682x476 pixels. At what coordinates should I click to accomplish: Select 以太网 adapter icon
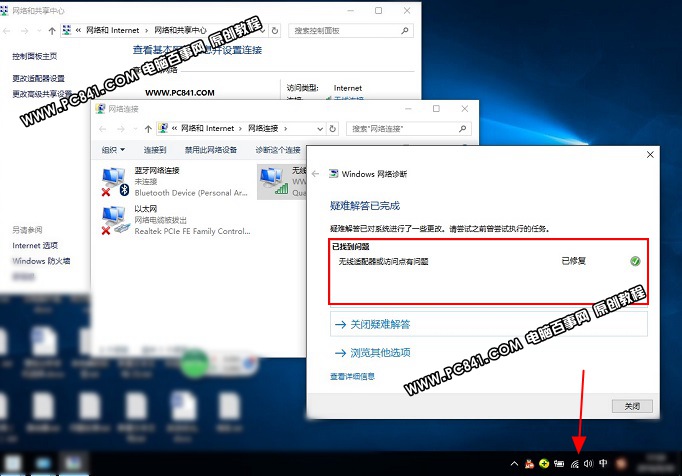pyautogui.click(x=115, y=220)
